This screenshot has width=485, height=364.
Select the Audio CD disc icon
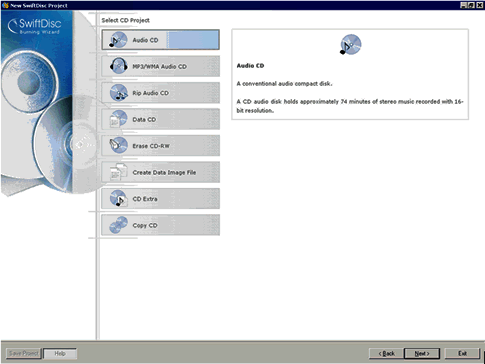tap(118, 40)
